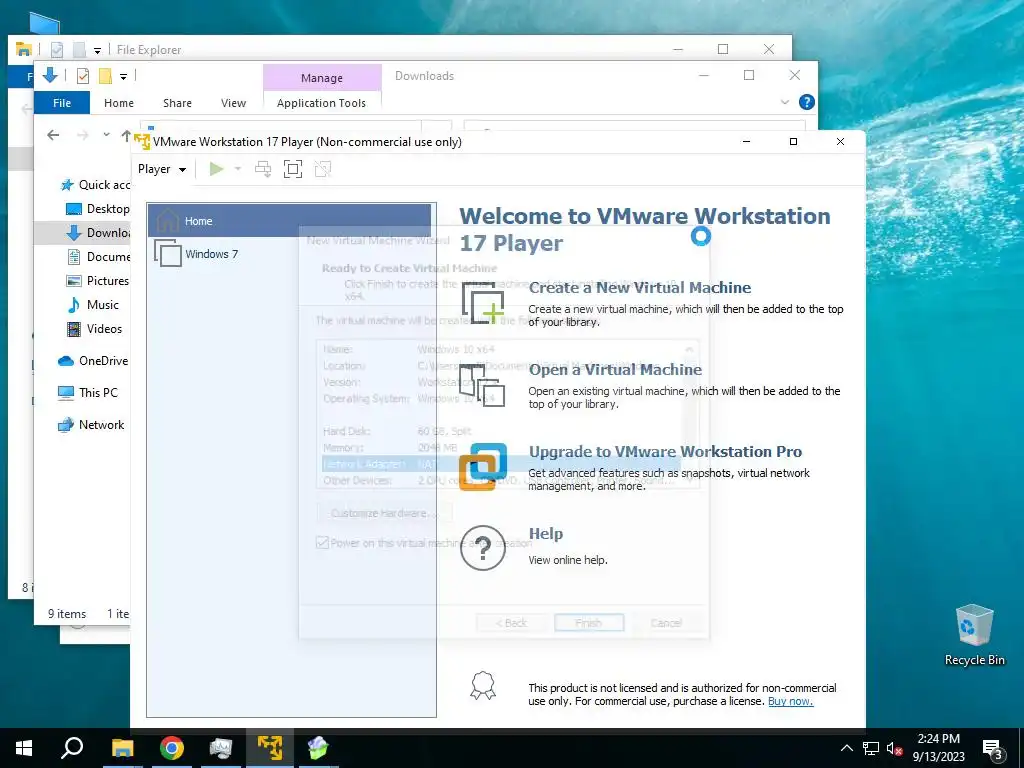Open the Share ribbon tab in Downloads

point(178,103)
